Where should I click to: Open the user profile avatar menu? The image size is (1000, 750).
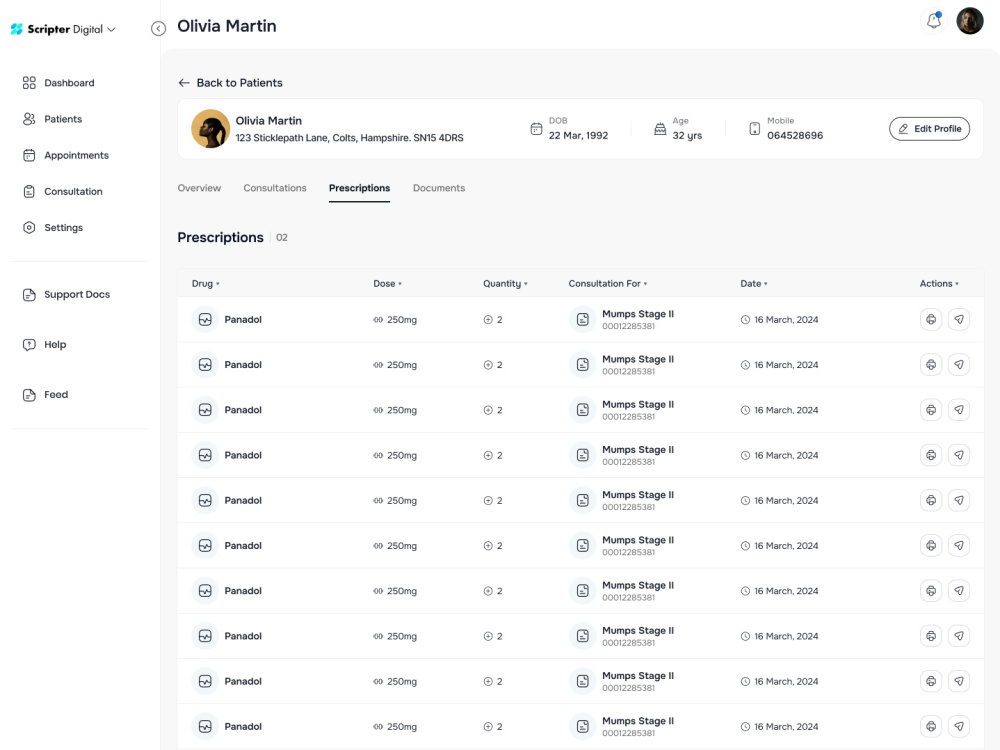(x=970, y=21)
